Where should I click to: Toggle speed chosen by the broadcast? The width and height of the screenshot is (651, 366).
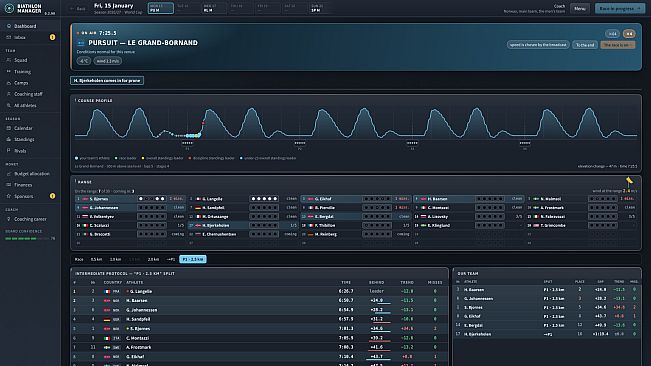click(538, 44)
